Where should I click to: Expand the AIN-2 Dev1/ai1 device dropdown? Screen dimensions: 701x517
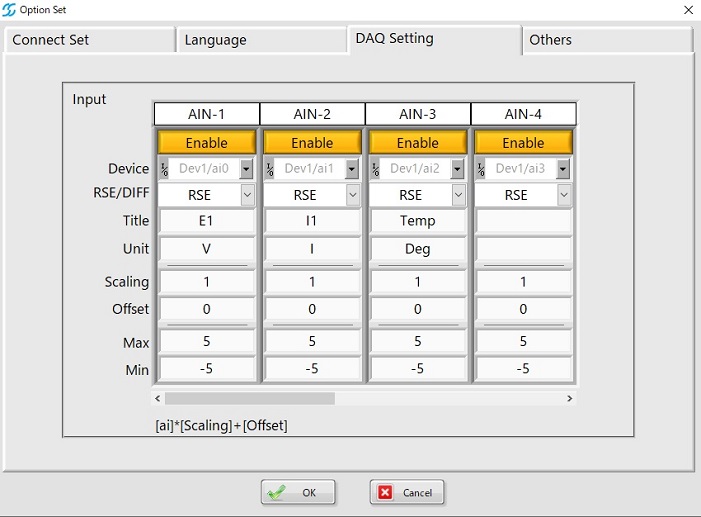pos(352,169)
